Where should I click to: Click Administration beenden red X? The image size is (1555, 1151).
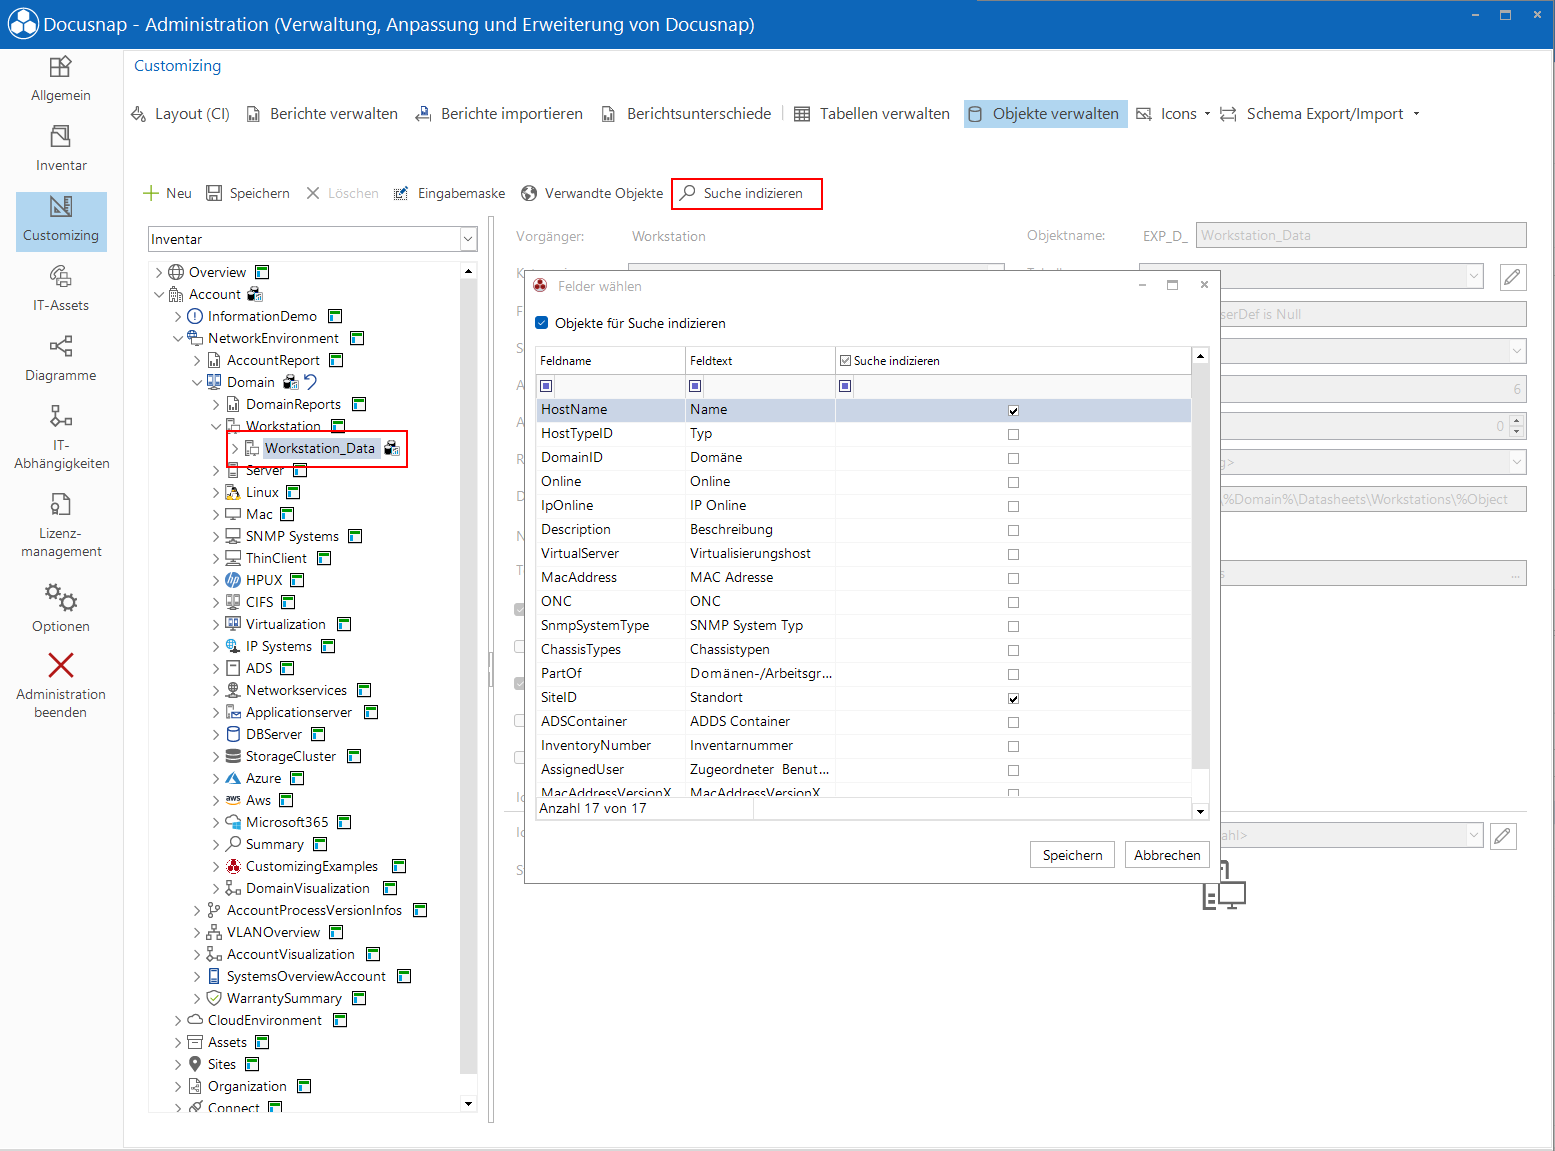click(60, 665)
